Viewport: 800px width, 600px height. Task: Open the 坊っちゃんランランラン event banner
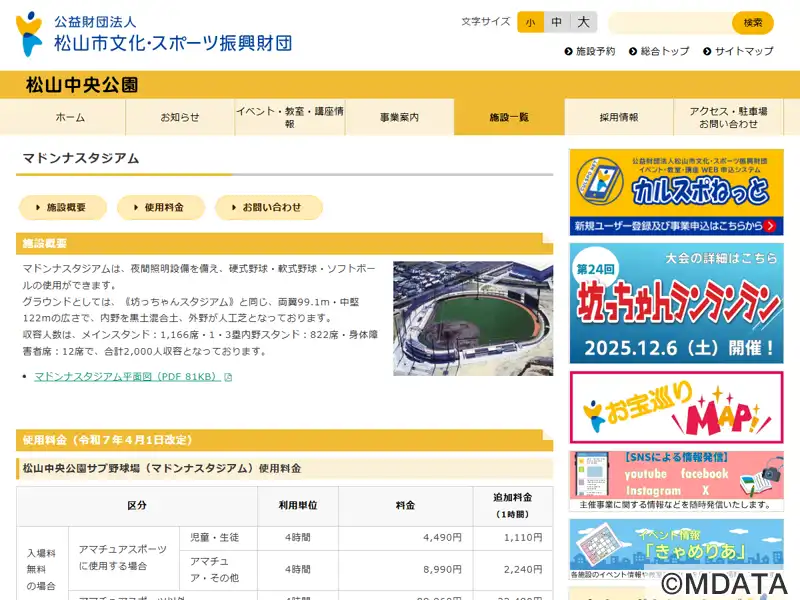point(677,304)
